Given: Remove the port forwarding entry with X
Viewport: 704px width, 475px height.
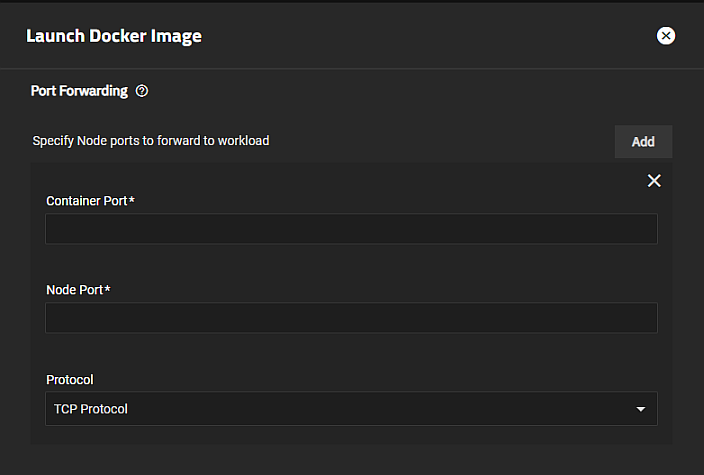Looking at the screenshot, I should pyautogui.click(x=654, y=180).
